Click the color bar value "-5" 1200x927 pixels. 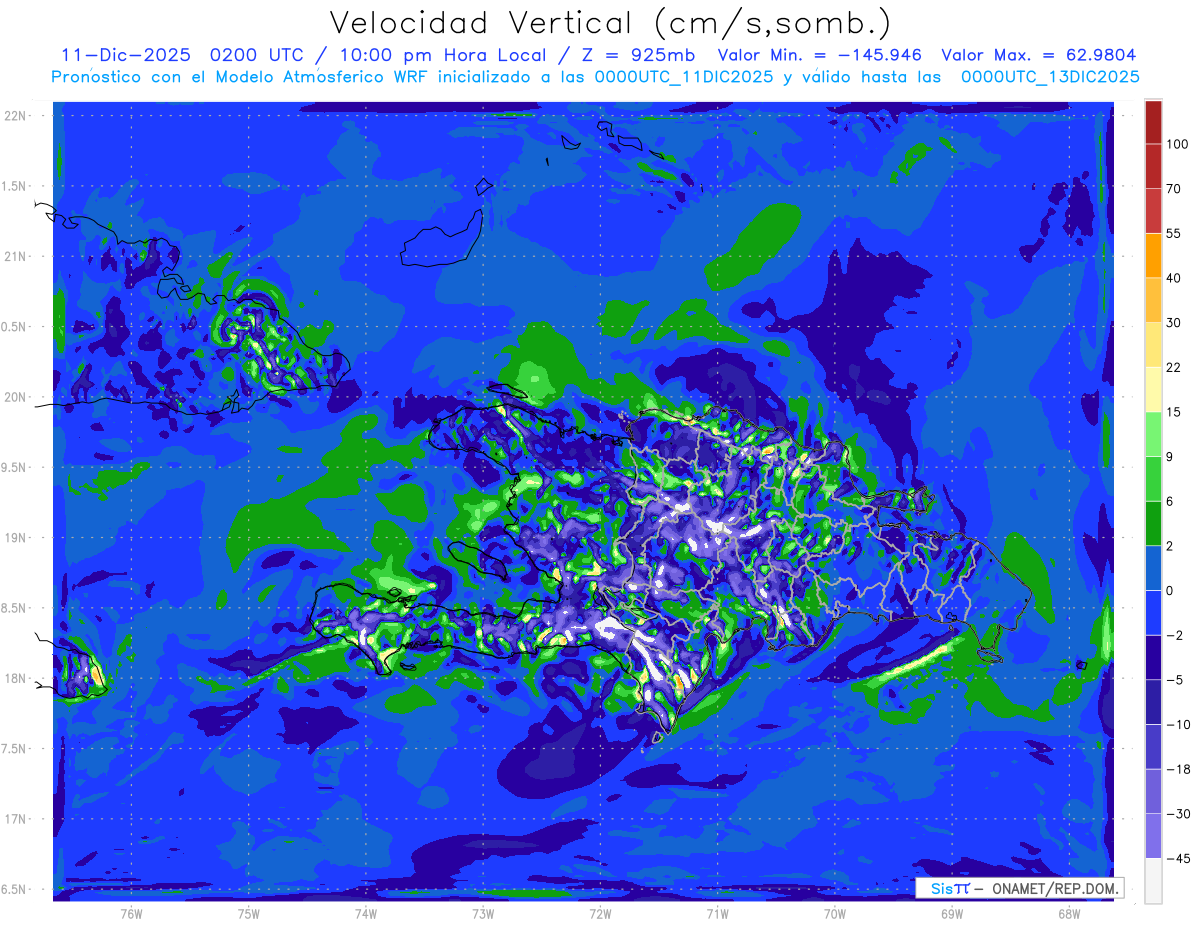(1174, 680)
